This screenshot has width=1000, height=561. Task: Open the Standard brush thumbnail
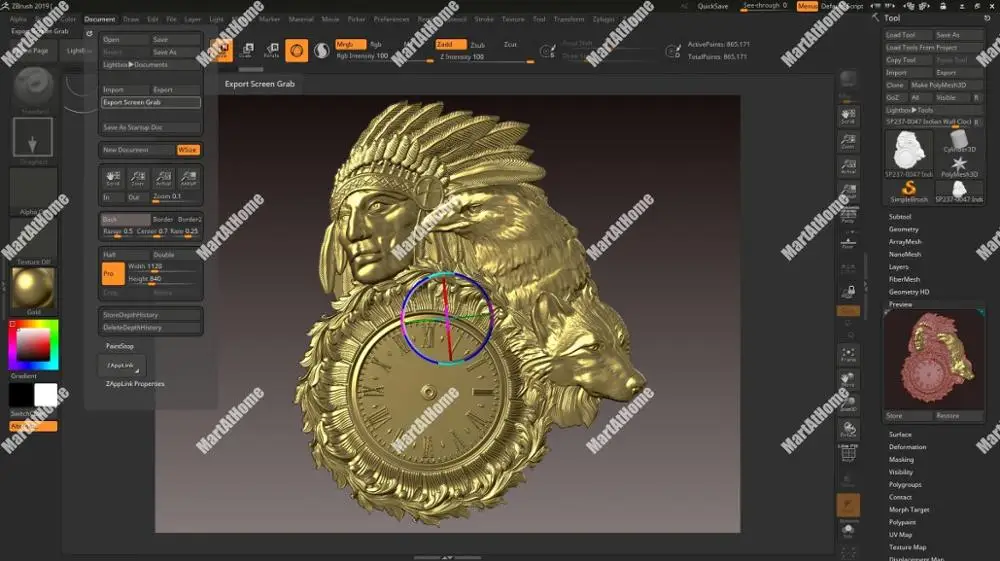coord(33,86)
